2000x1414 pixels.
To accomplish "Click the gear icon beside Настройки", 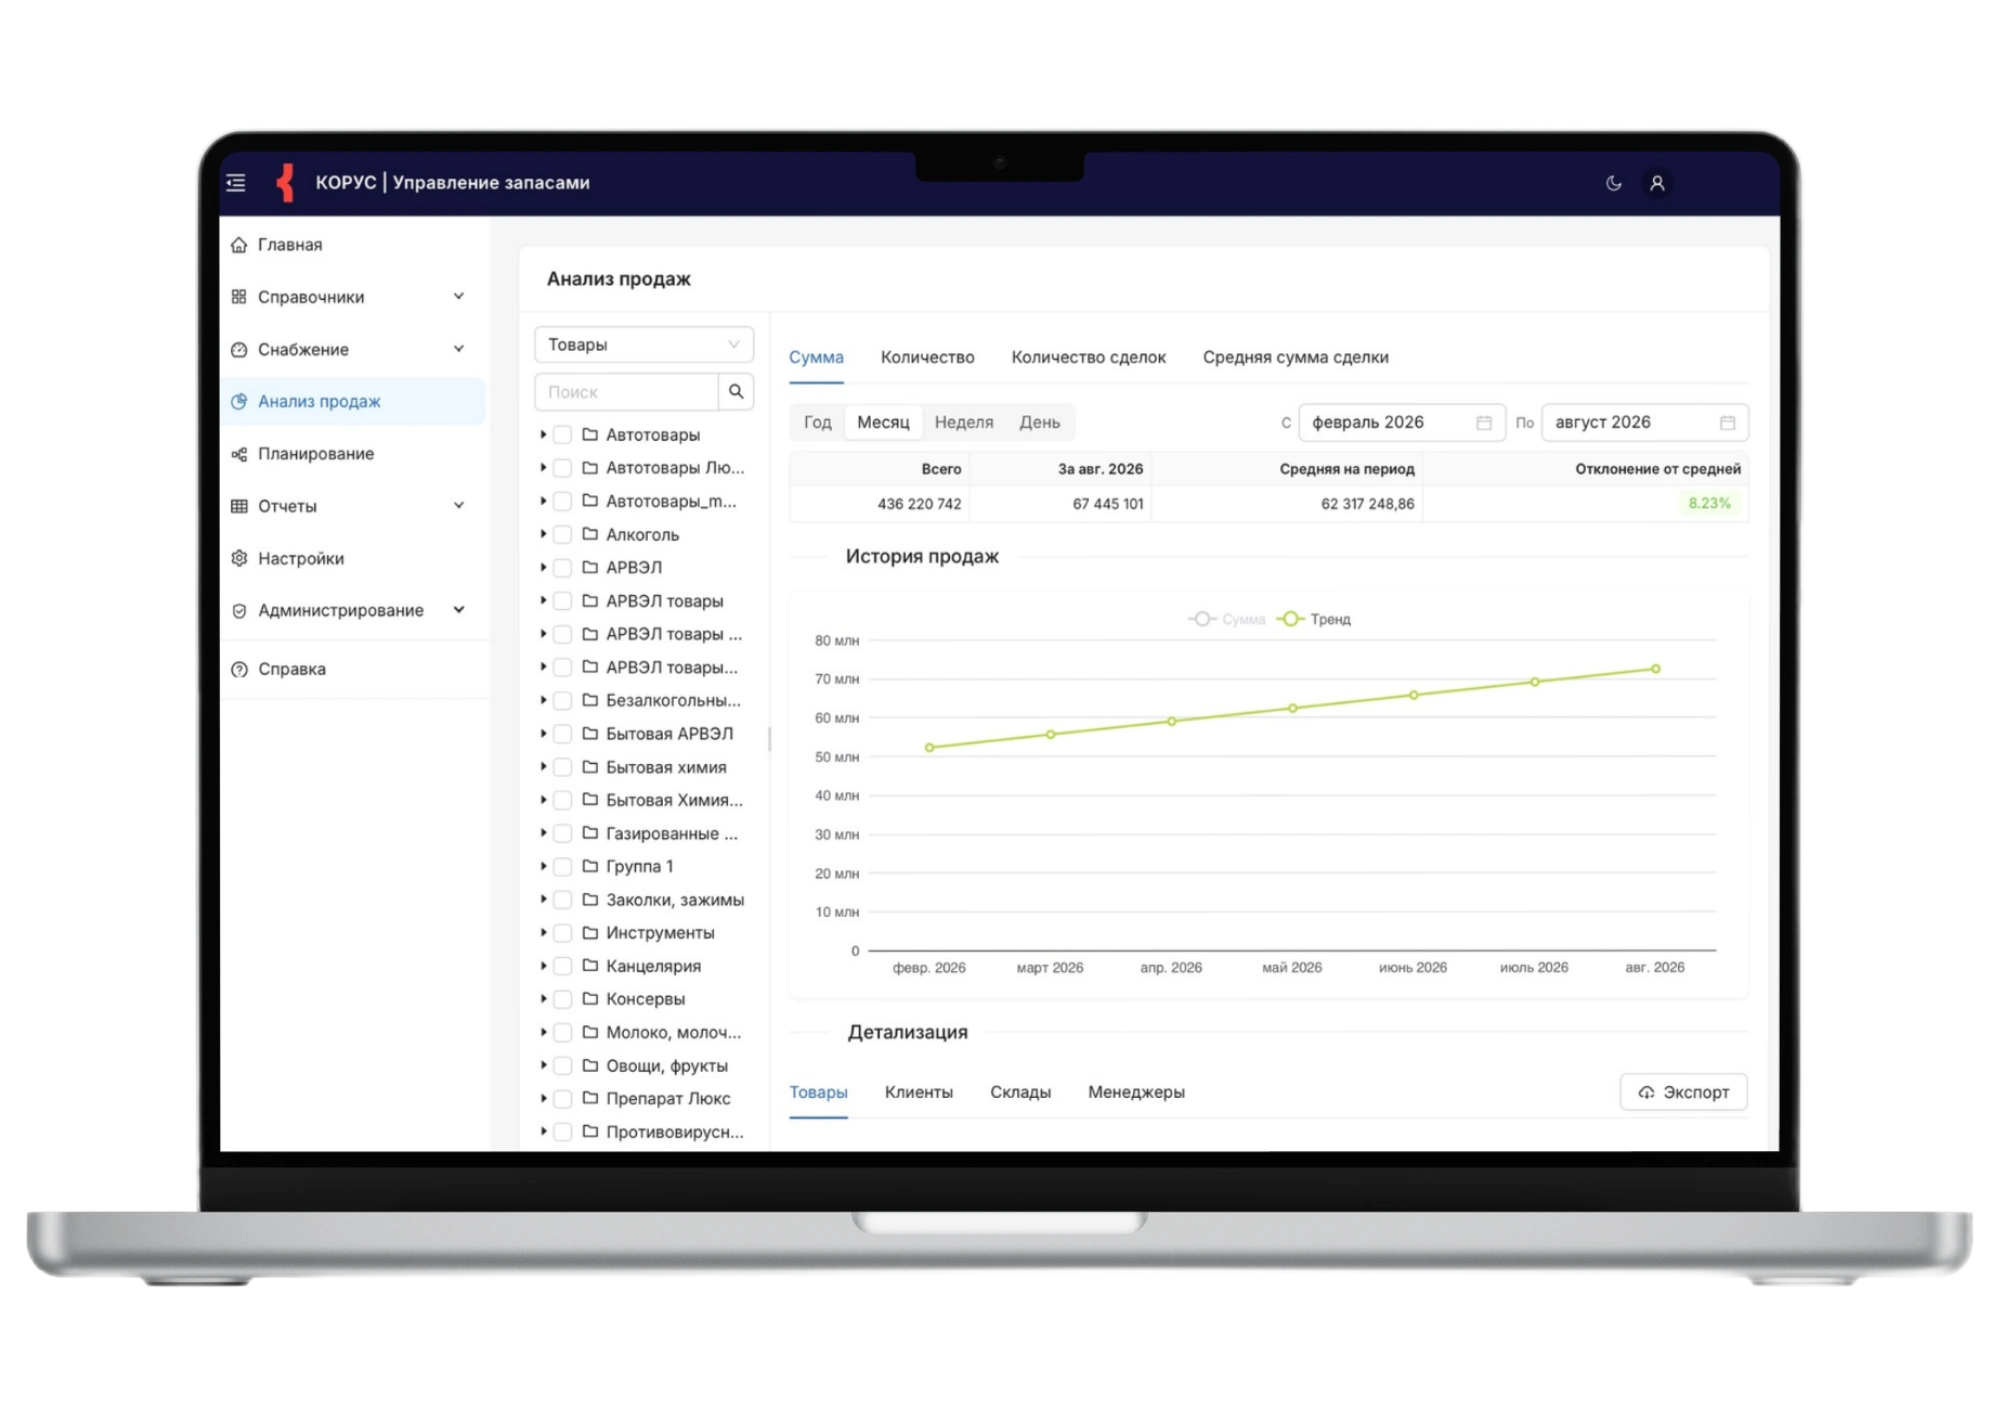I will (x=239, y=558).
